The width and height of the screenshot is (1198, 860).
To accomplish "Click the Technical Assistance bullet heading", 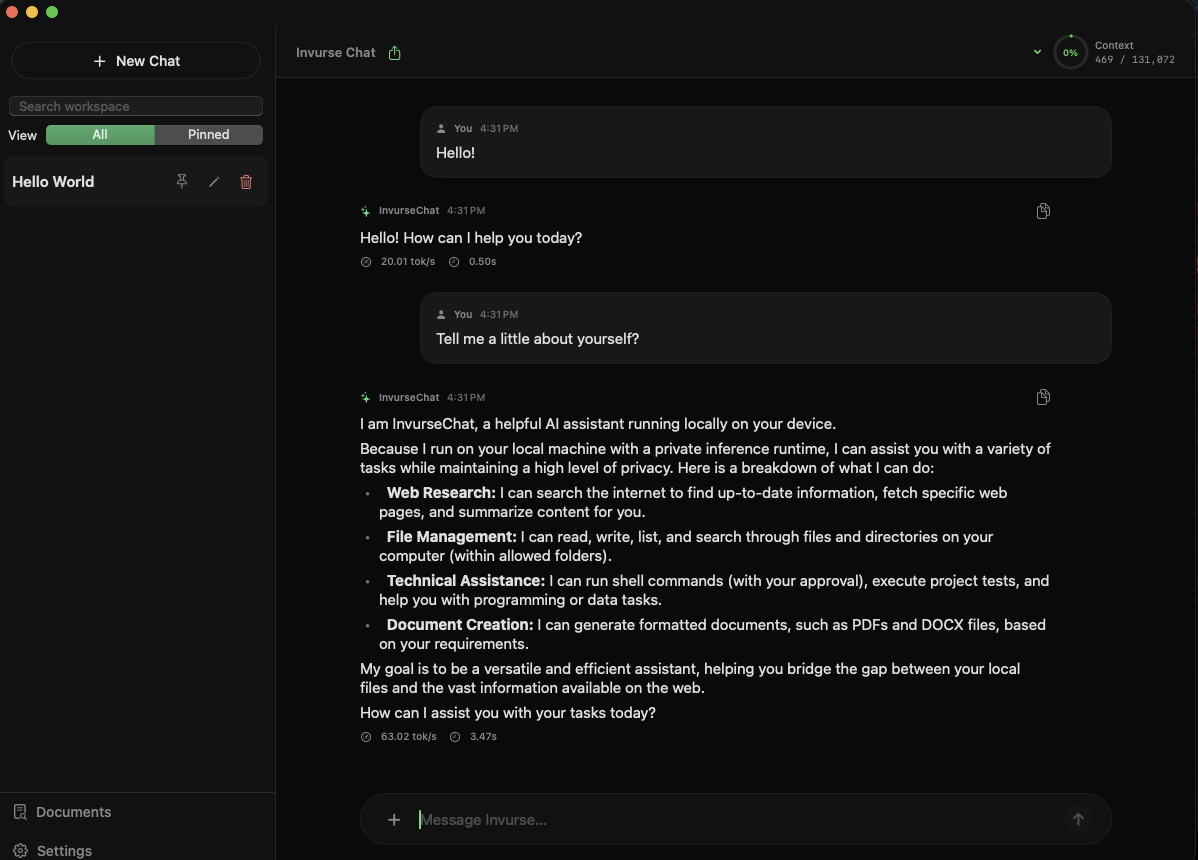I will (466, 580).
